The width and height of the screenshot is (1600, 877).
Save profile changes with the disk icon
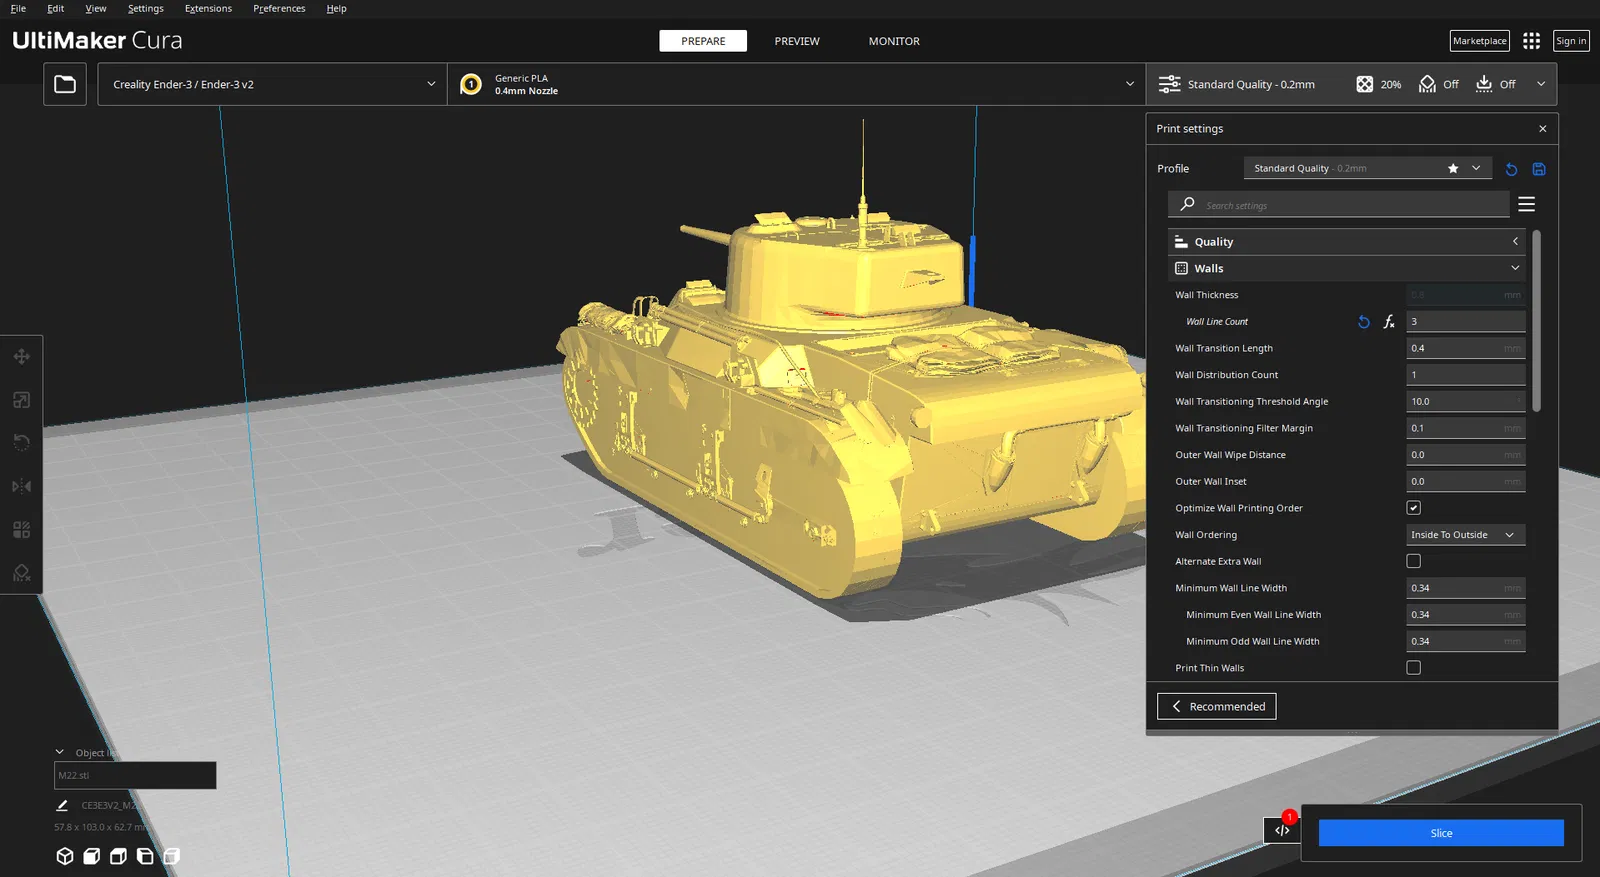(1539, 169)
